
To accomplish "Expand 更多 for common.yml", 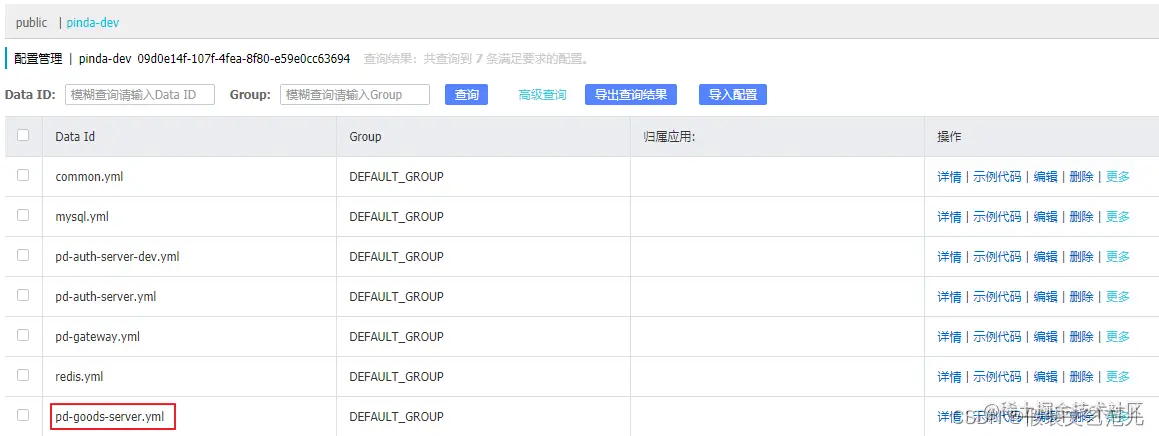I will 1118,177.
